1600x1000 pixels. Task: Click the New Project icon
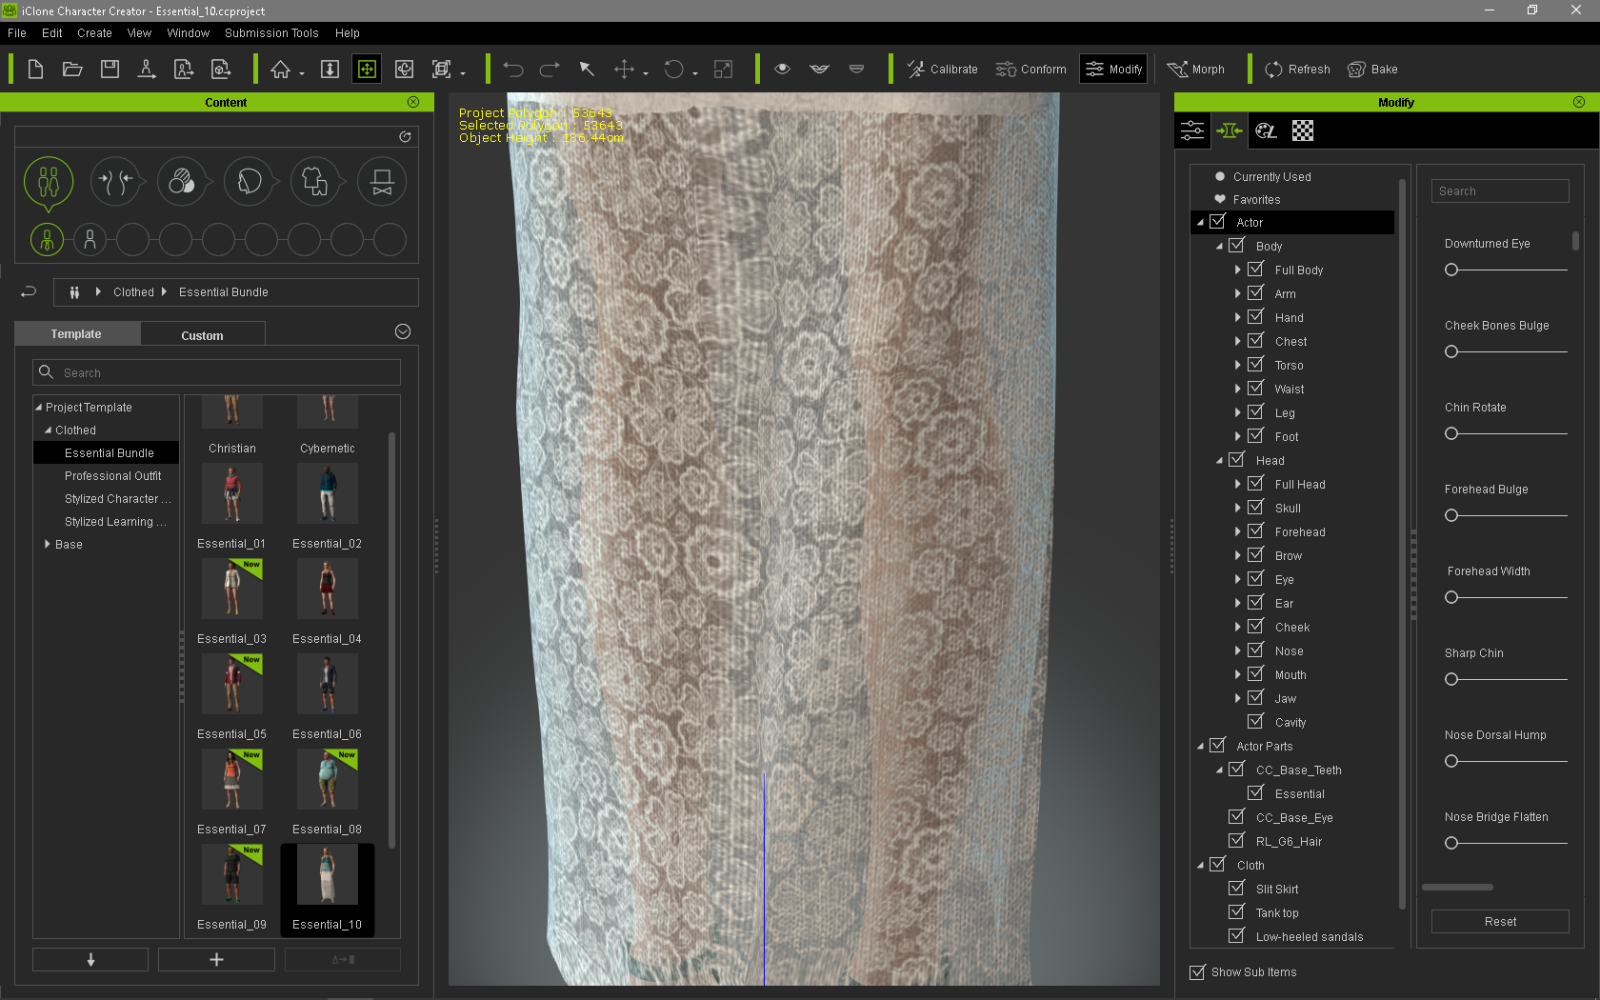pyautogui.click(x=35, y=69)
